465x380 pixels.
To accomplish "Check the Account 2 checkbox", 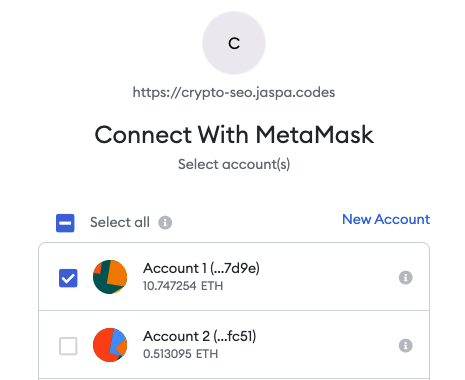I will tap(68, 346).
